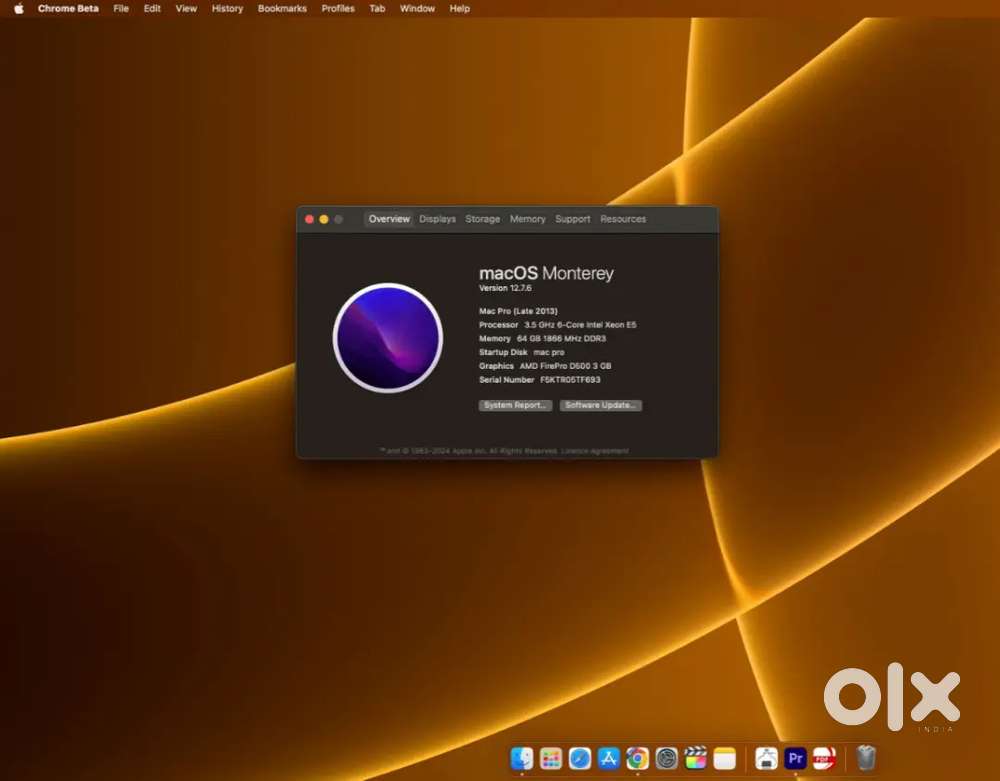The width and height of the screenshot is (1000, 781).
Task: Click the Chrome icon in the dock
Action: tap(638, 758)
